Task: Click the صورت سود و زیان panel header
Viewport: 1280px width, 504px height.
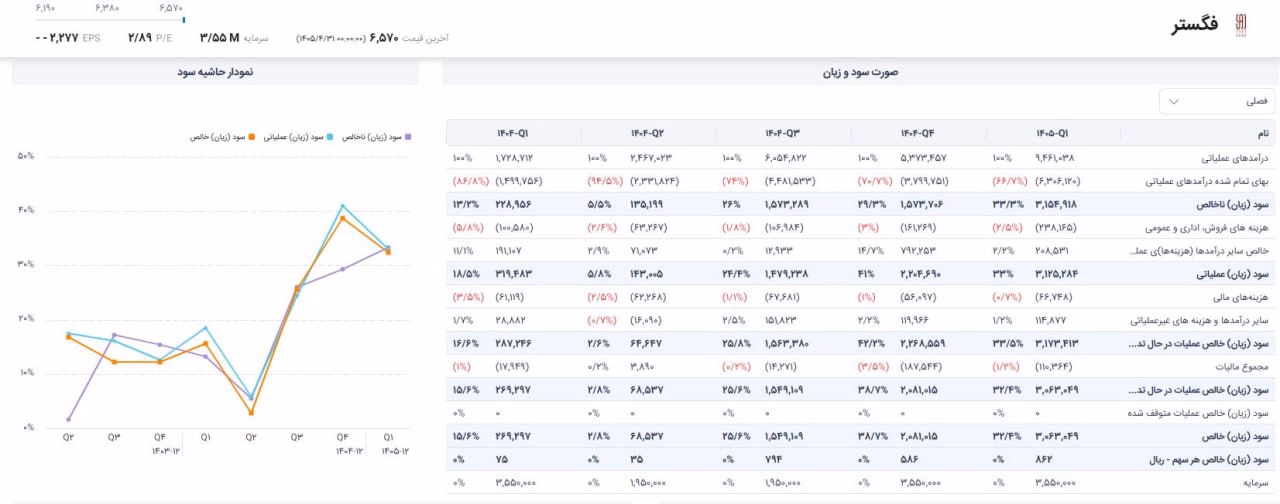Action: [860, 73]
